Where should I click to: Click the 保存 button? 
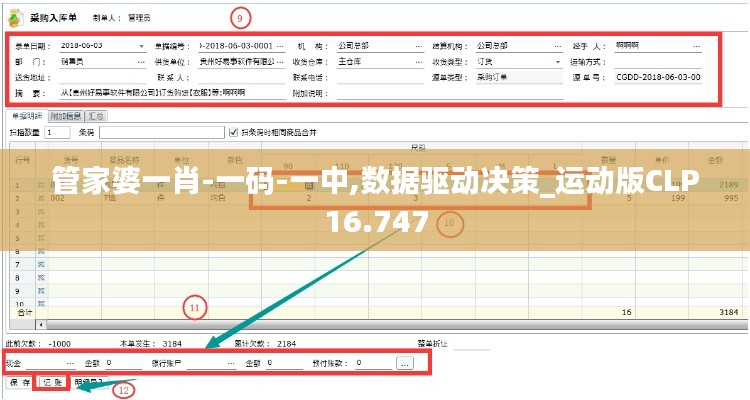coord(20,382)
